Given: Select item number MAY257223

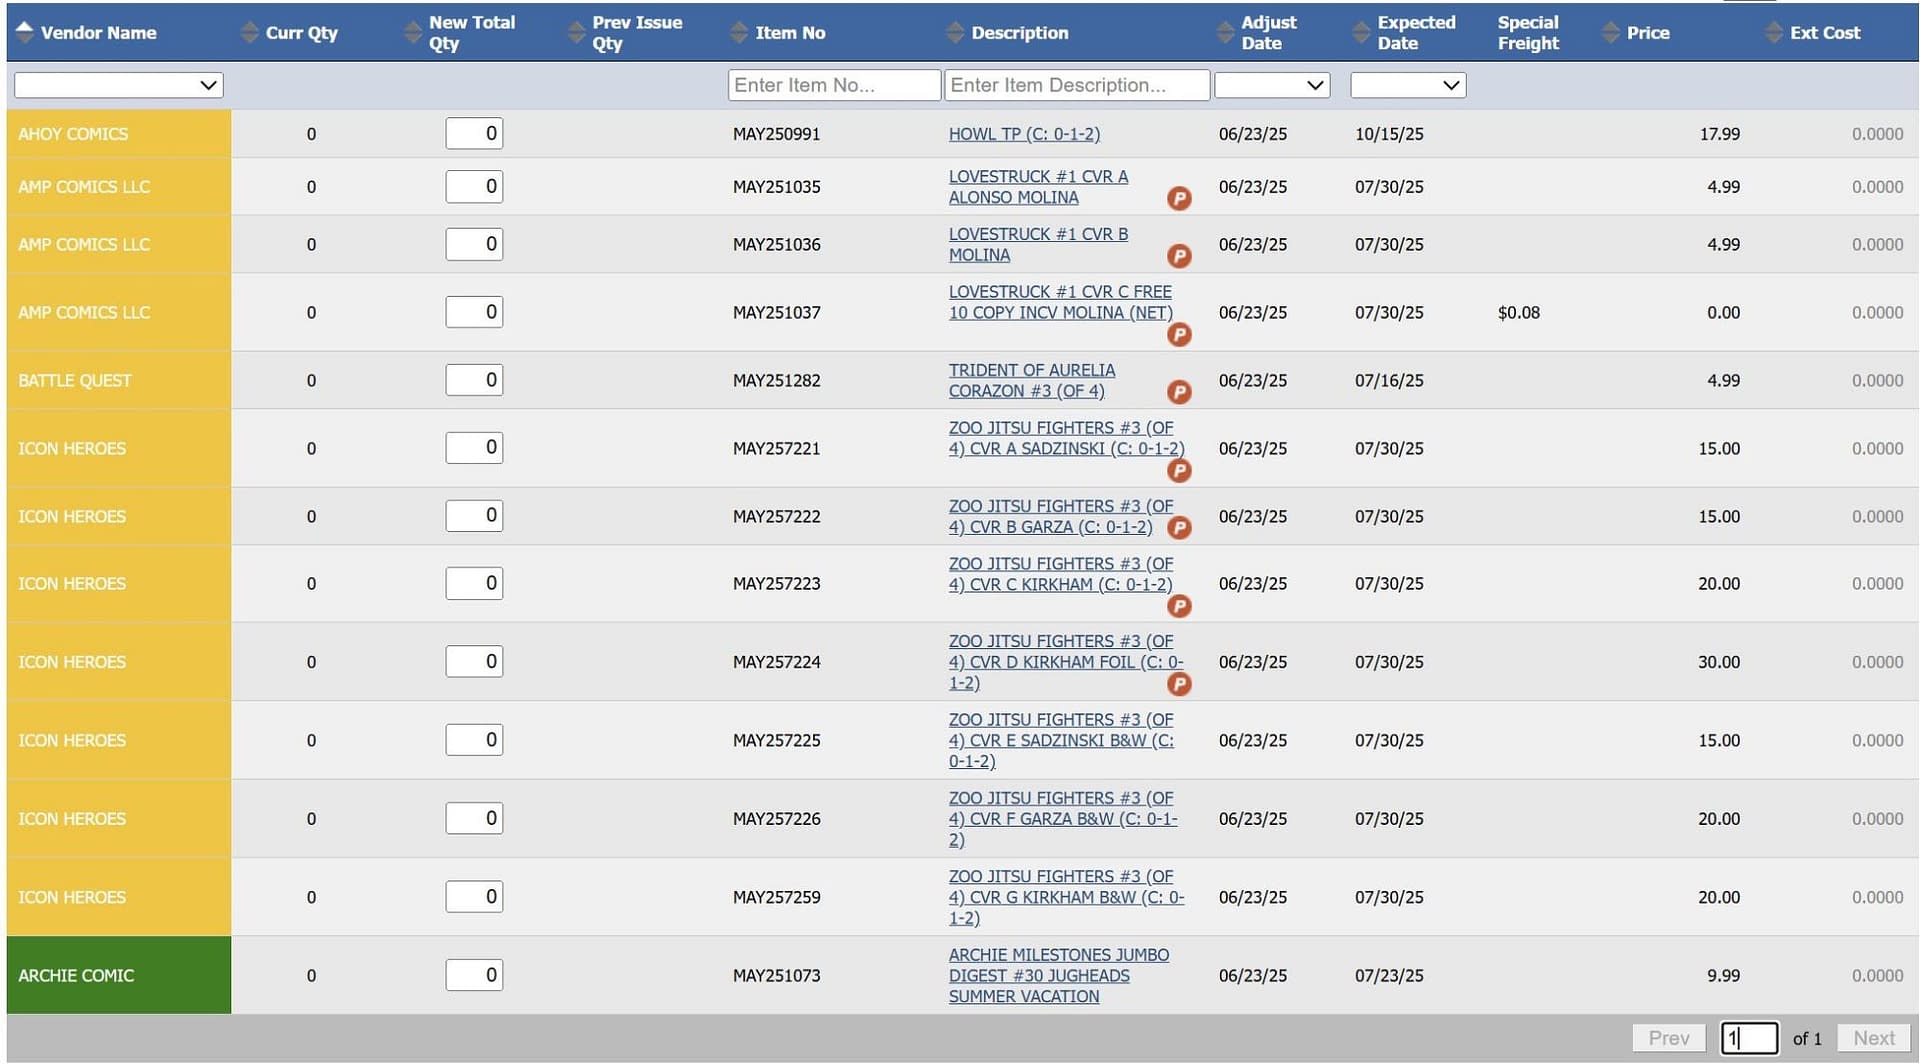Looking at the screenshot, I should coord(776,584).
